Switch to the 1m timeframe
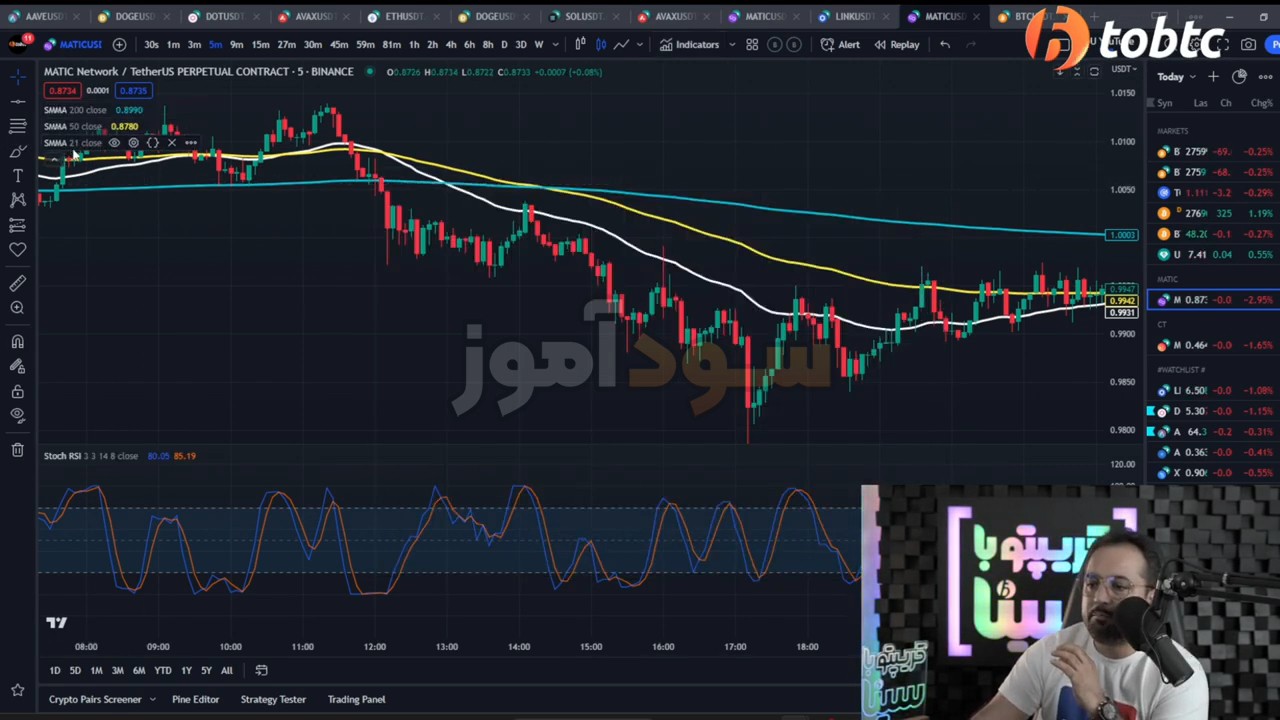The width and height of the screenshot is (1280, 720). [x=173, y=44]
